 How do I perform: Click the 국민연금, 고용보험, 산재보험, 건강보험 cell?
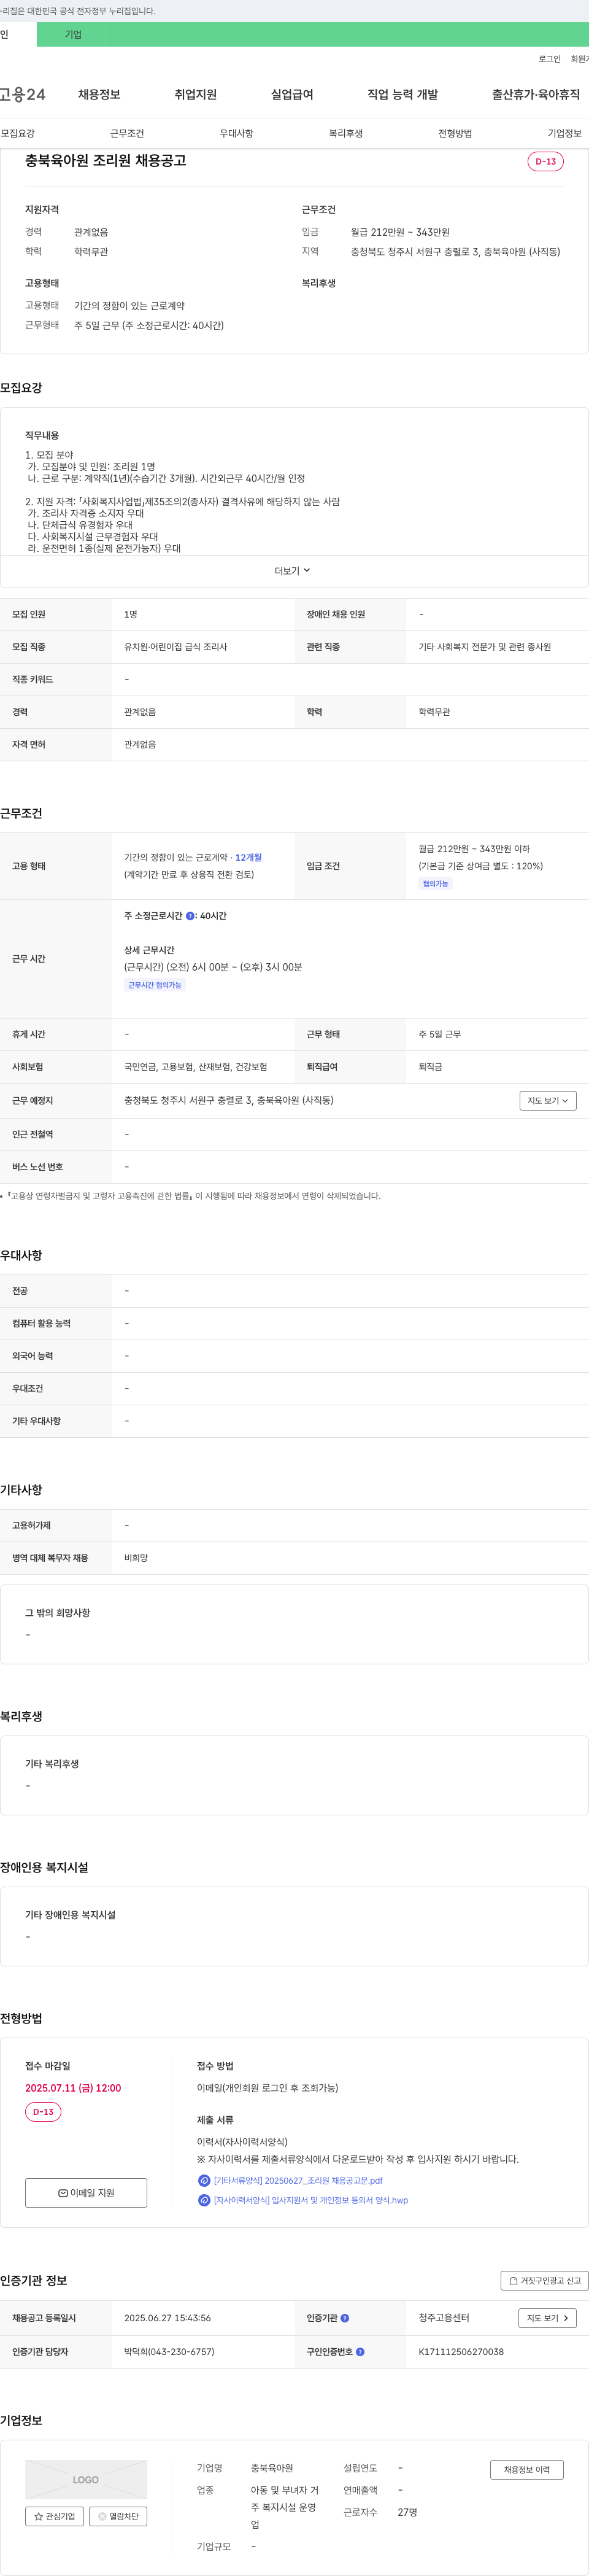[x=196, y=1067]
